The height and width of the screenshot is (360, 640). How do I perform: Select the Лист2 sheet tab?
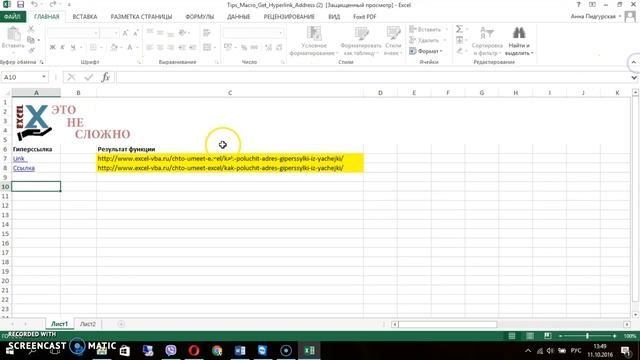(88, 324)
